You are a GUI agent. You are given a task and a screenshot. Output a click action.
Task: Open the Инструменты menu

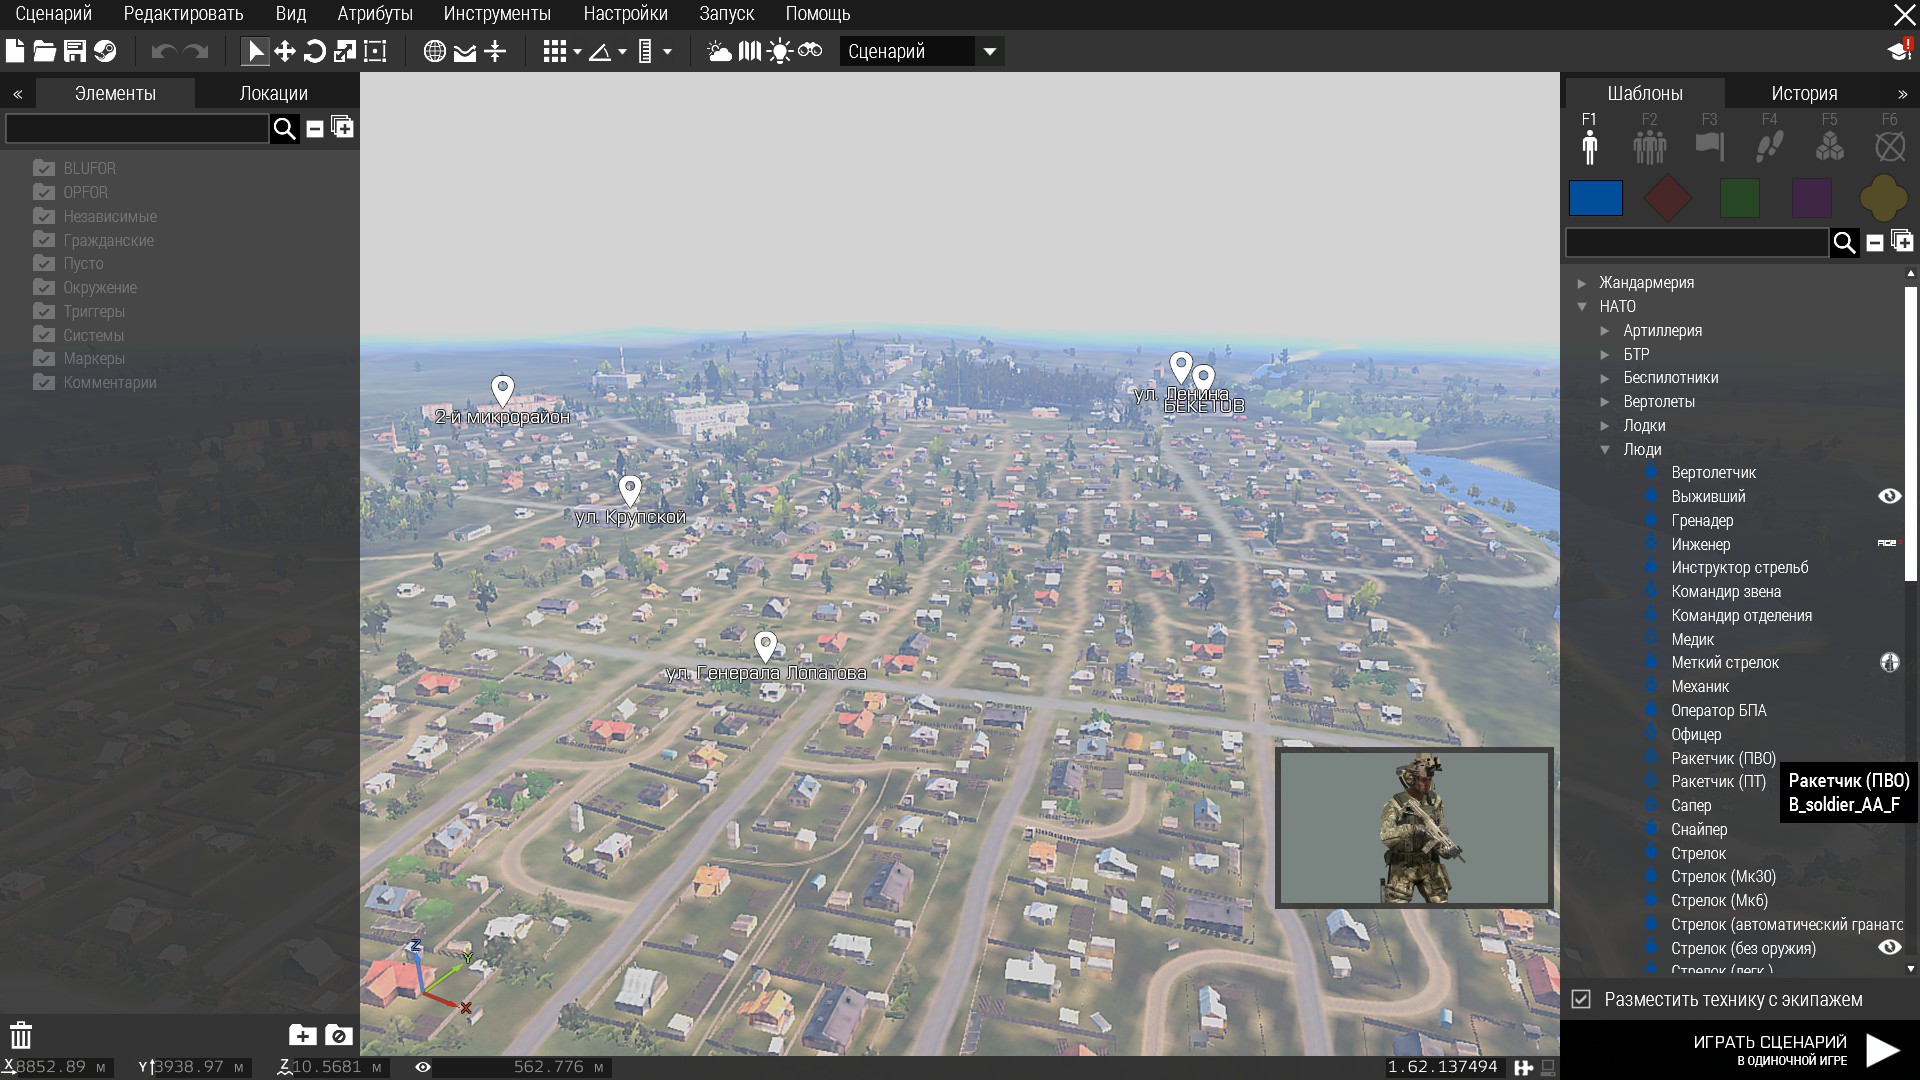(497, 14)
